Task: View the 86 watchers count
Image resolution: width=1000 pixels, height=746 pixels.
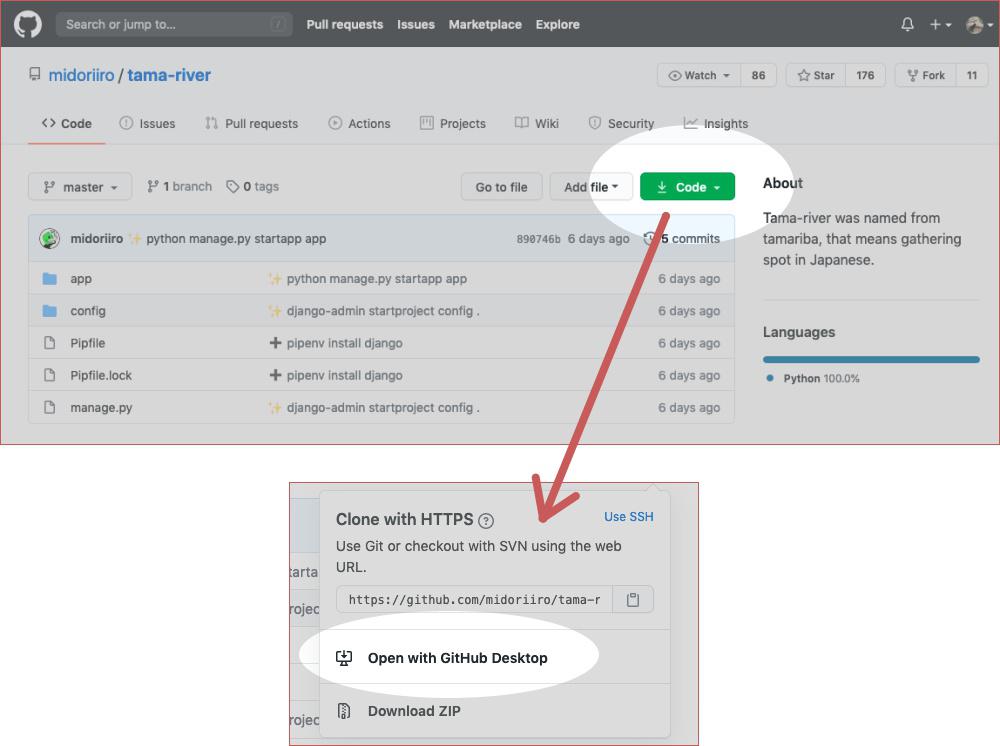Action: tap(758, 75)
